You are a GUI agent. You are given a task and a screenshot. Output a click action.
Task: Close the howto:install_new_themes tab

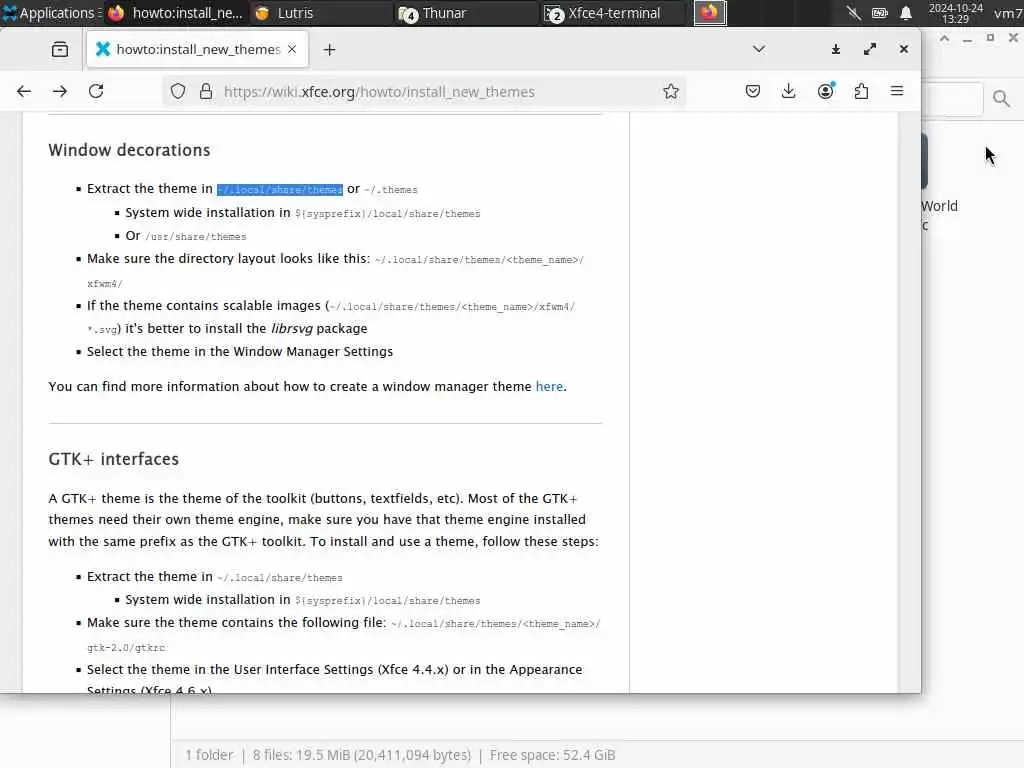pyautogui.click(x=292, y=49)
